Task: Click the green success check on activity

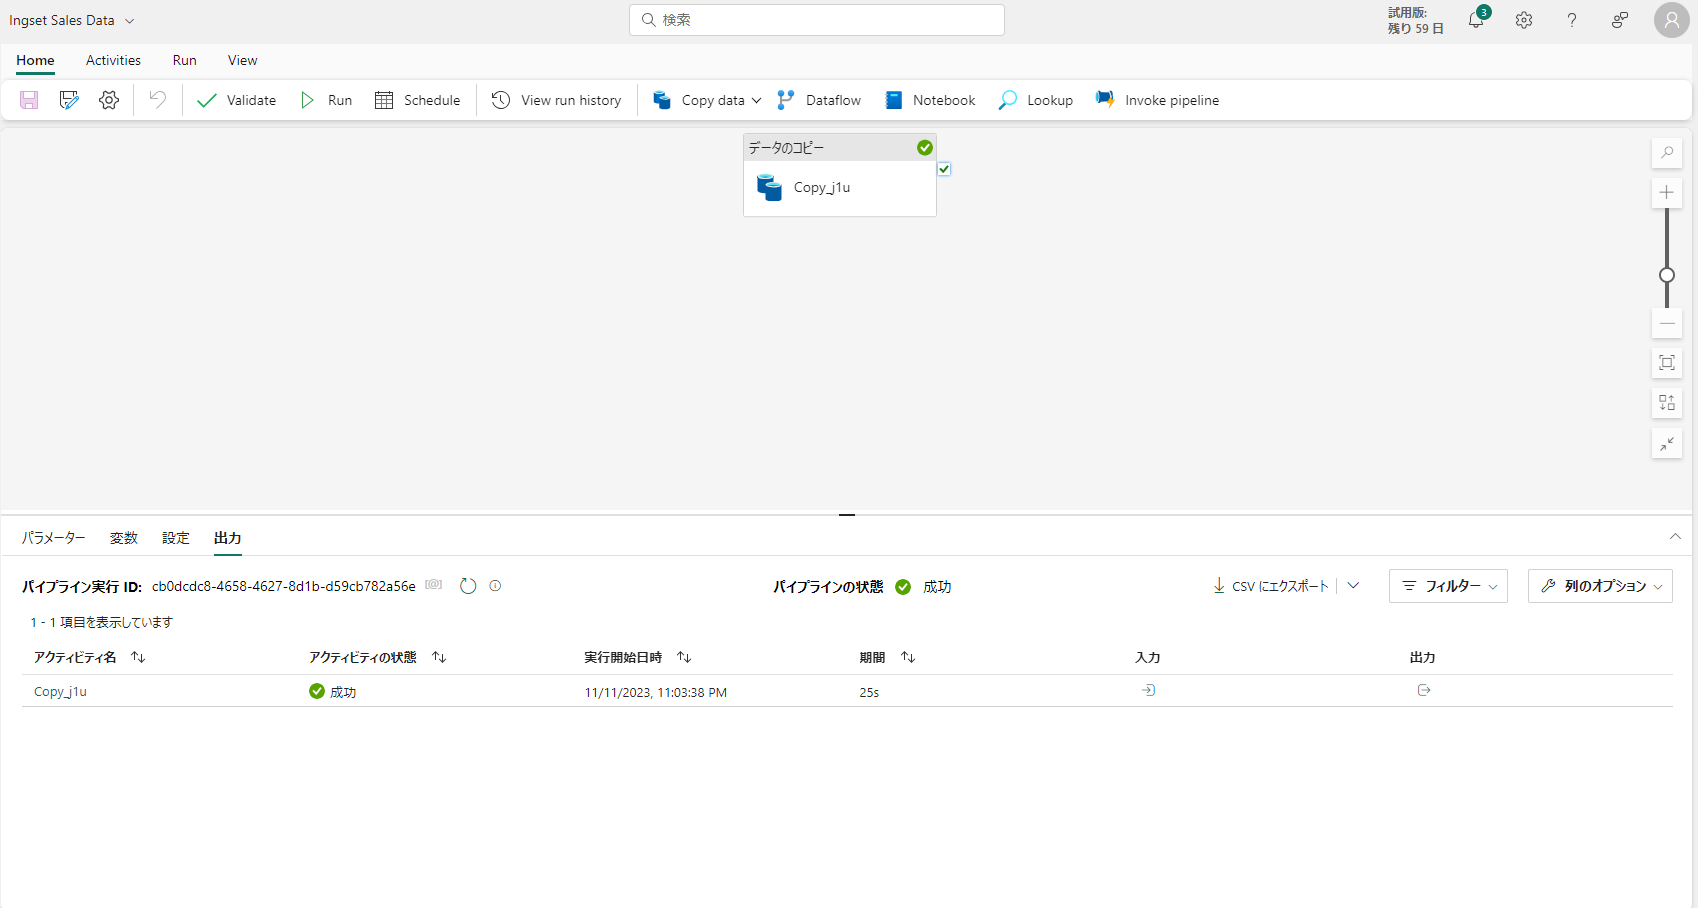Action: (925, 148)
